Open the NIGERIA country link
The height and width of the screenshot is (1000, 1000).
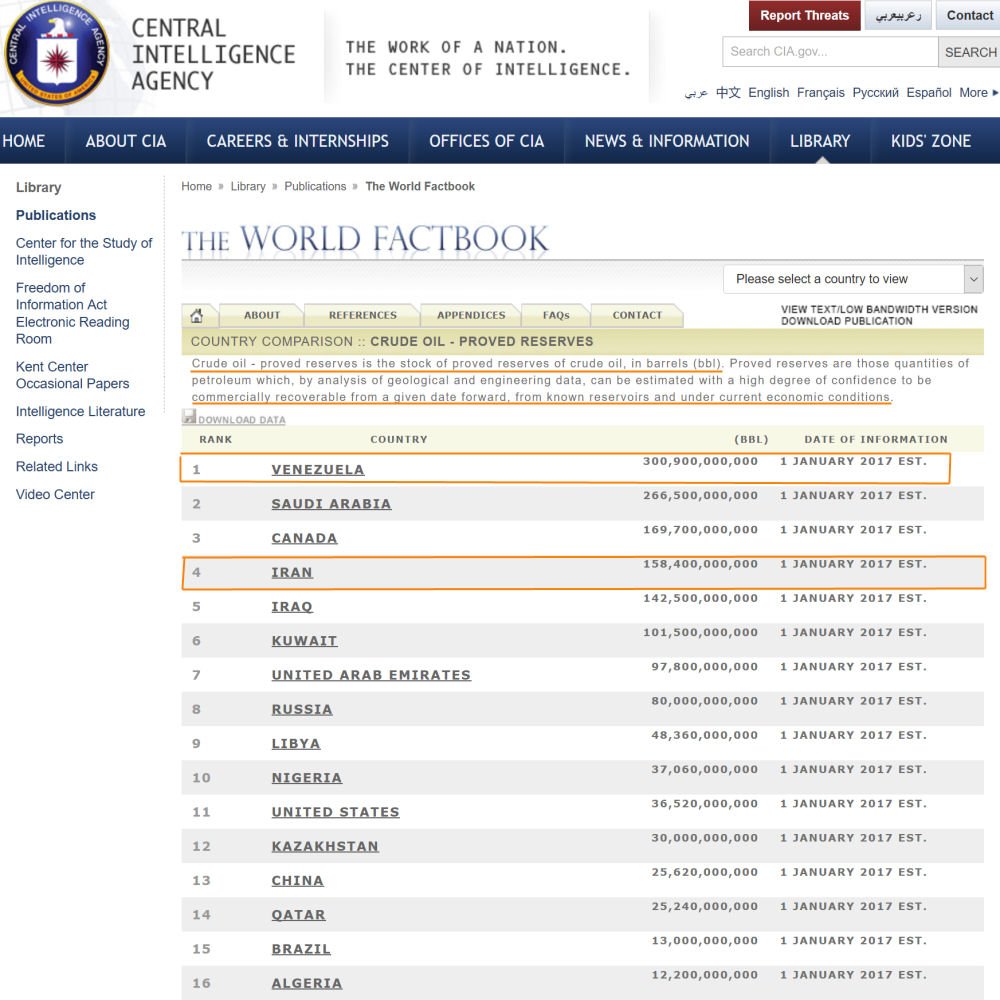(x=307, y=777)
